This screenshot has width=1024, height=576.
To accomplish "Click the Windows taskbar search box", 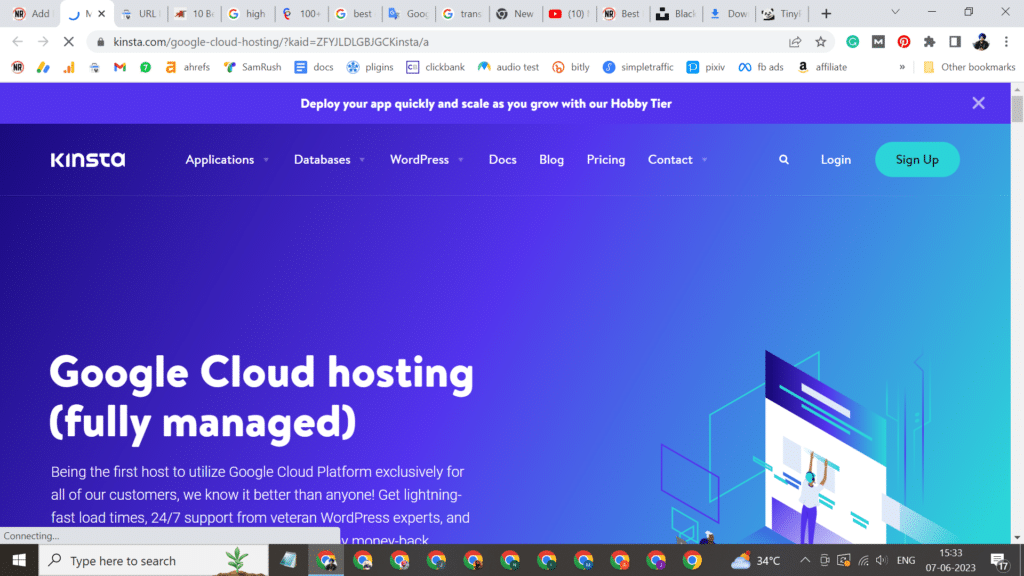I will pos(140,560).
